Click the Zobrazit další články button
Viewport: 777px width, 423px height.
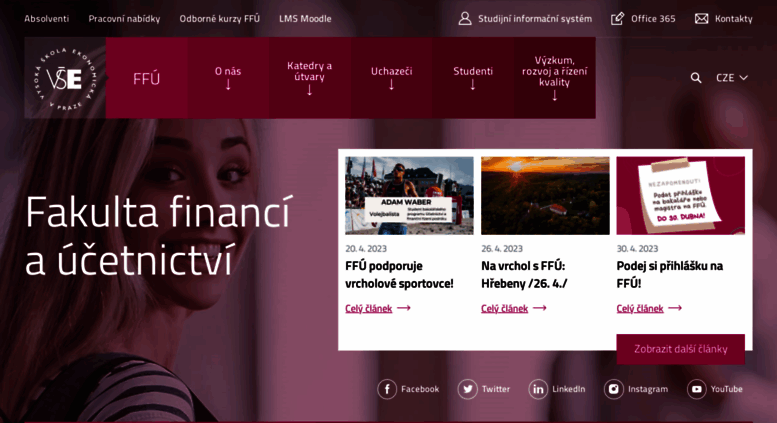coord(680,349)
